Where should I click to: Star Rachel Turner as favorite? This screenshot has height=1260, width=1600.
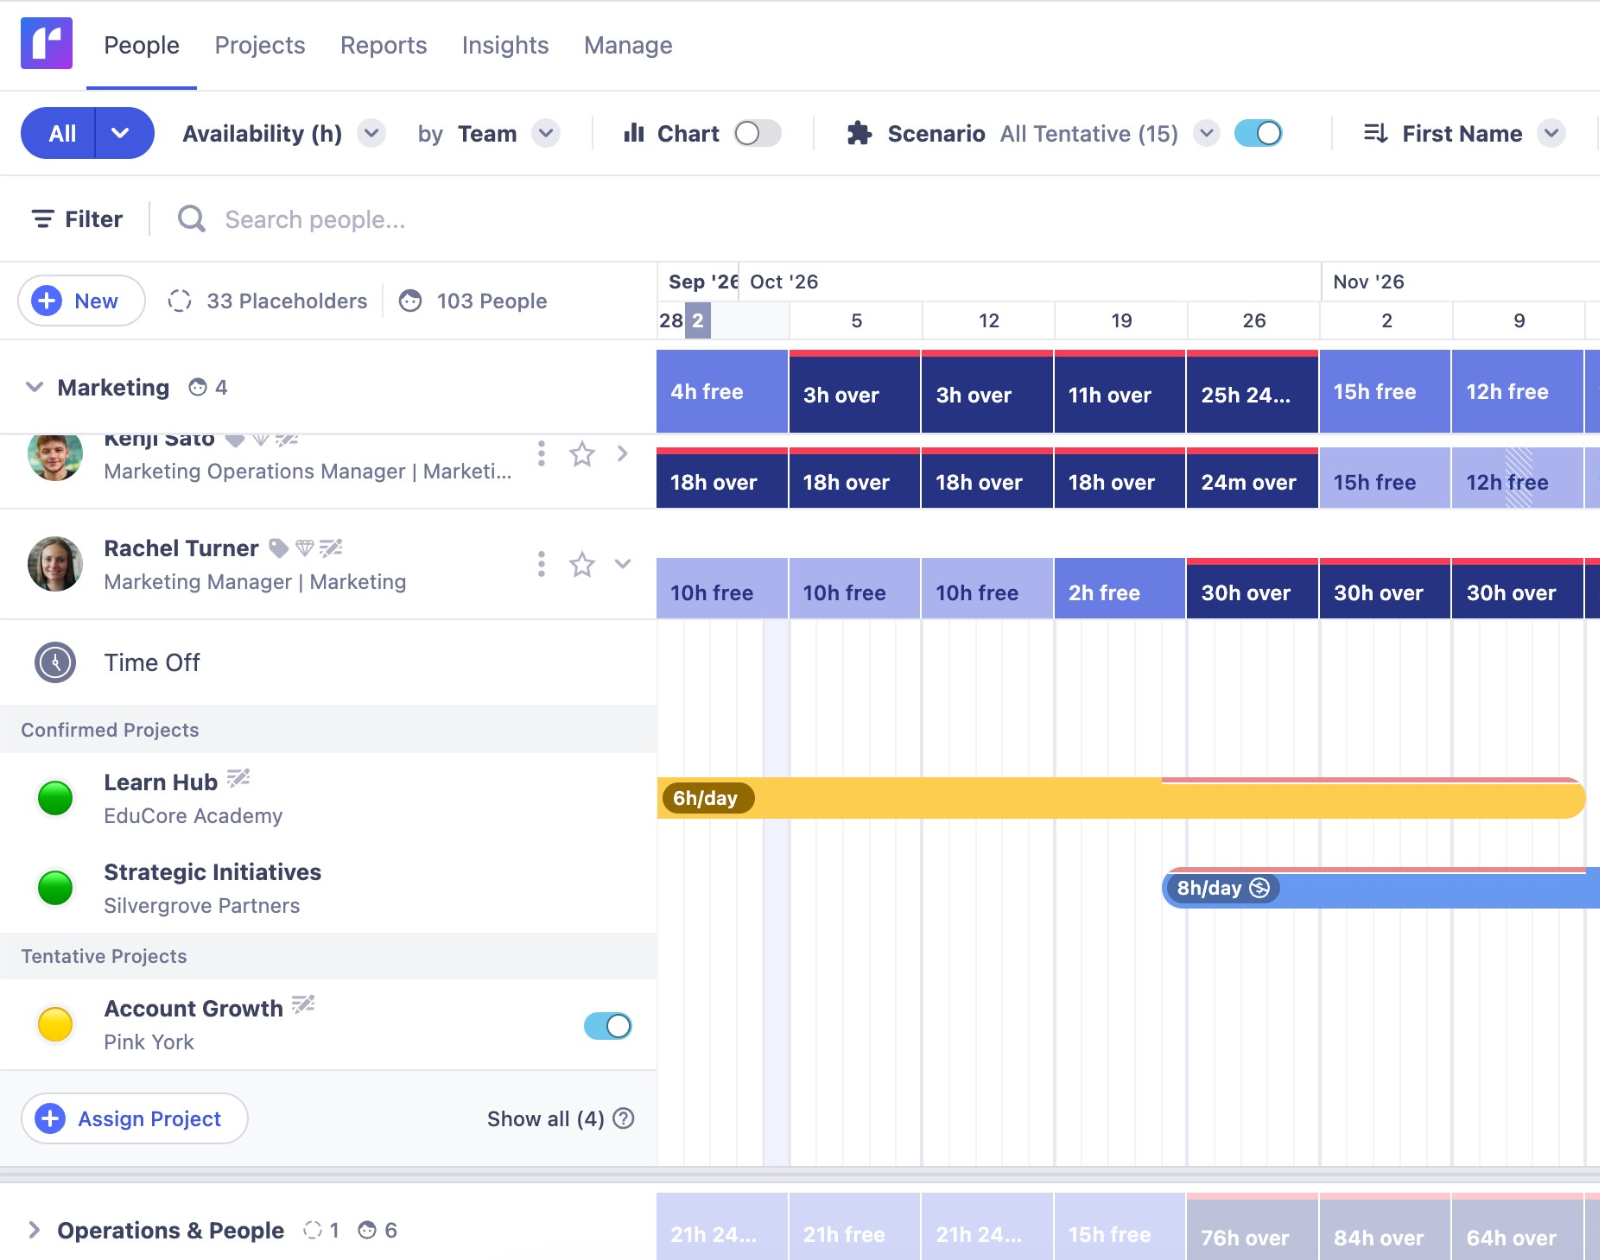point(582,565)
